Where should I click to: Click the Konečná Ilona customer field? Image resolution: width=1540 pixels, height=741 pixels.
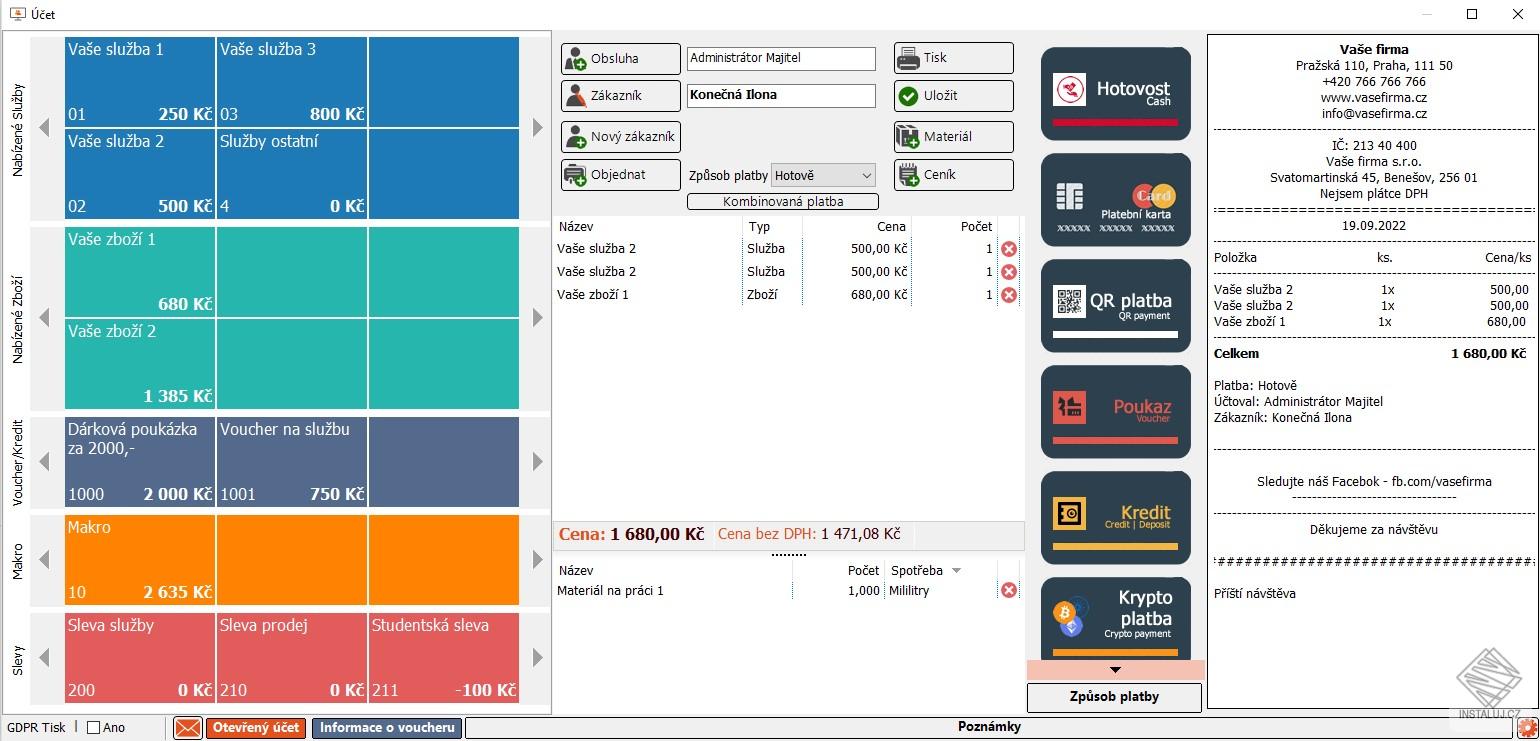click(781, 96)
